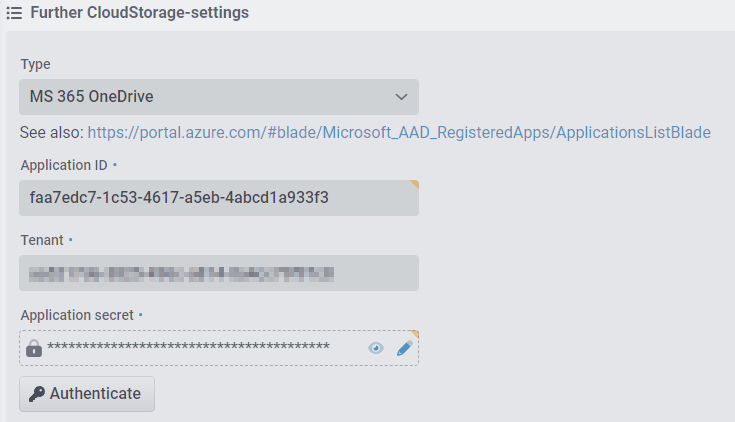Viewport: 735px width, 422px height.
Task: Click the See also text
Action: click(x=52, y=133)
